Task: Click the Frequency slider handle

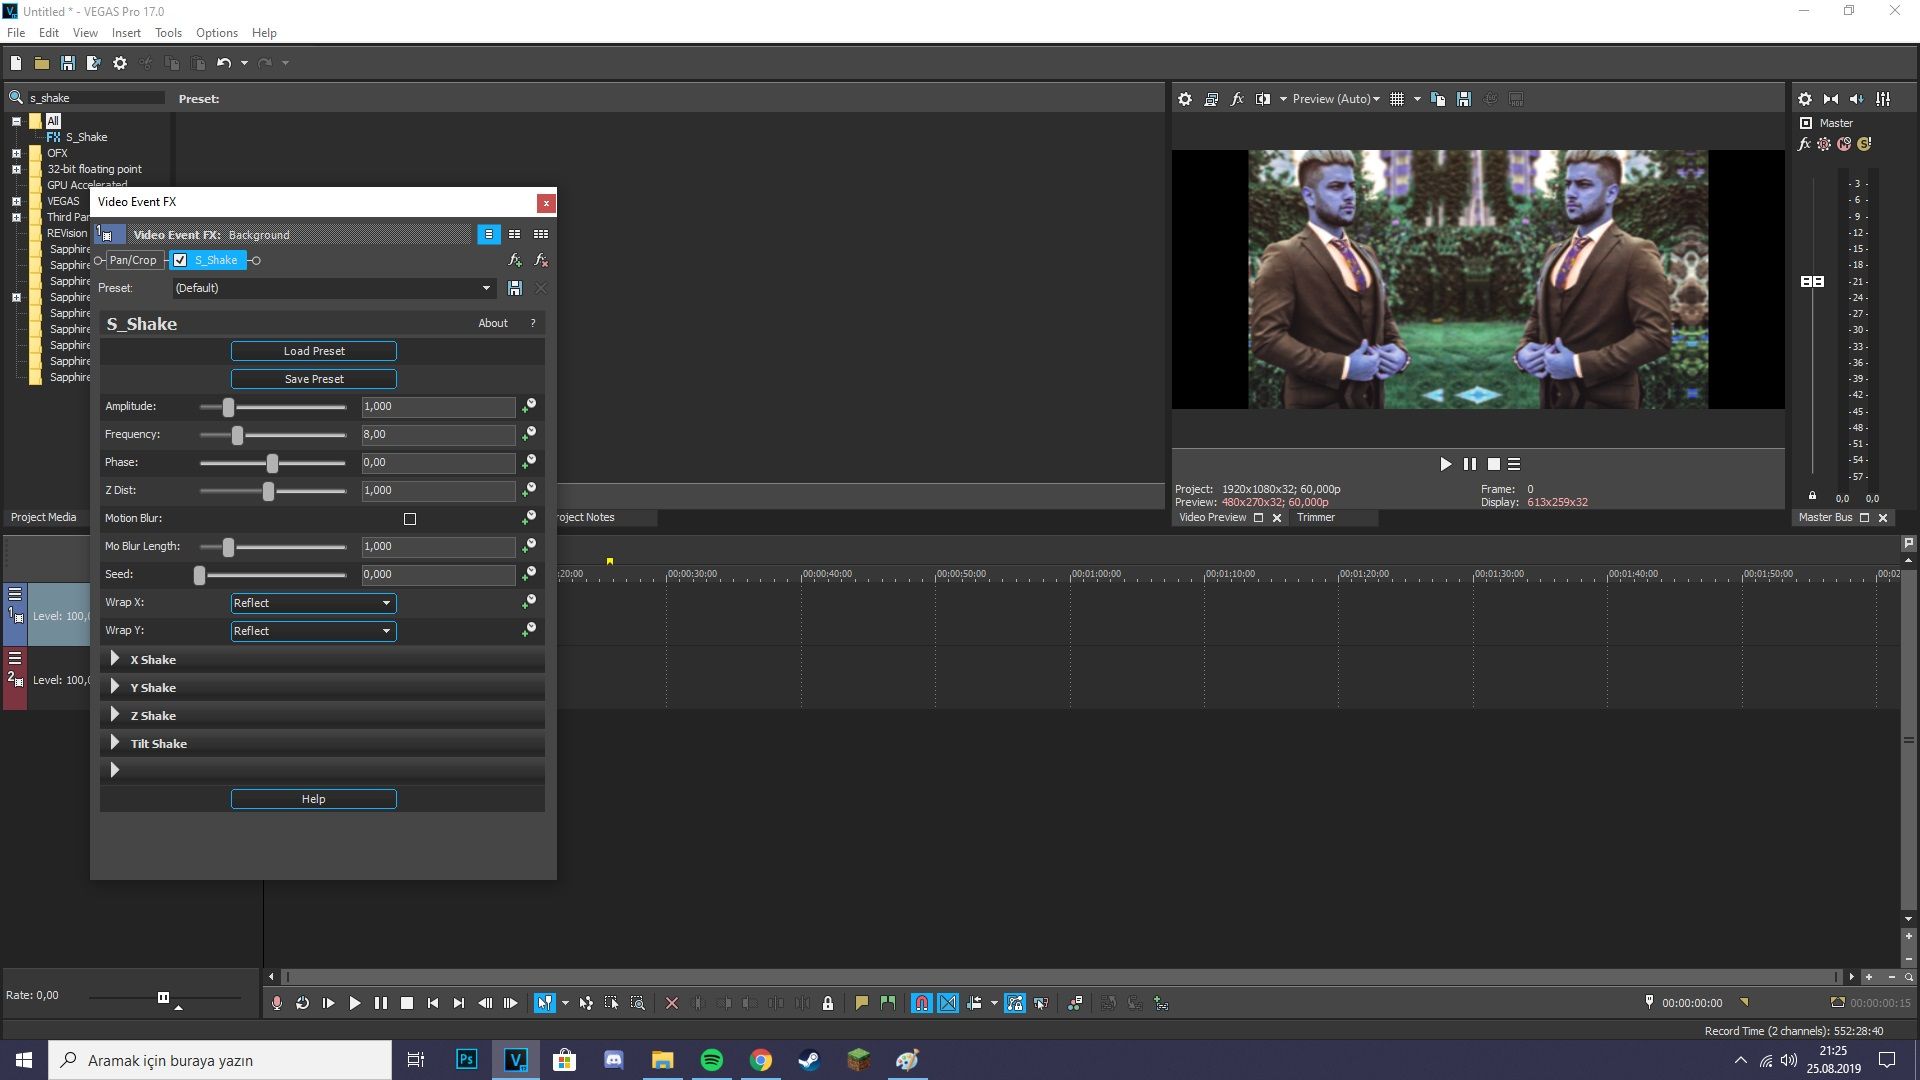Action: [x=237, y=435]
